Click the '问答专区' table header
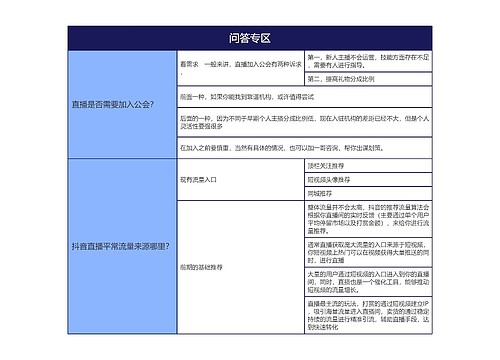The image size is (500, 360). click(250, 38)
